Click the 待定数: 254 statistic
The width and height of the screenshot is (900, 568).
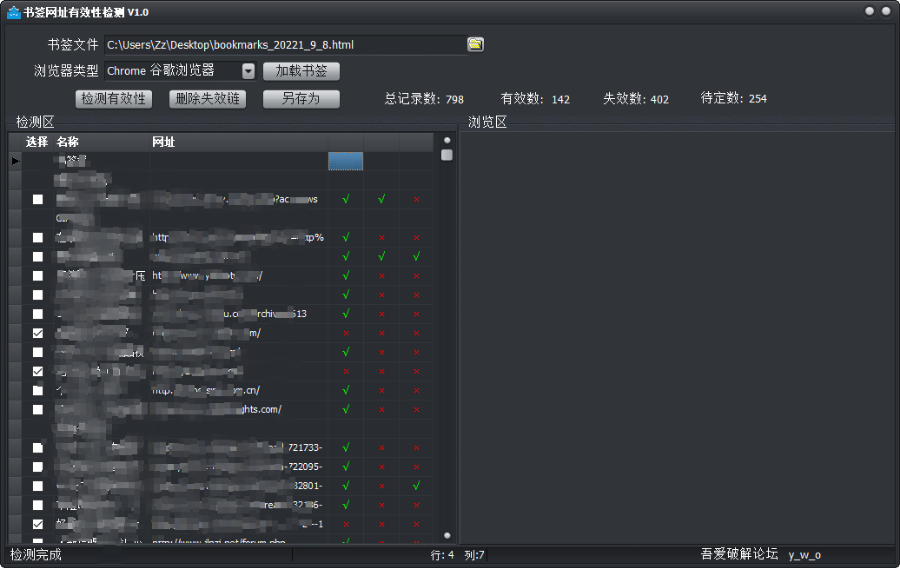coord(734,98)
